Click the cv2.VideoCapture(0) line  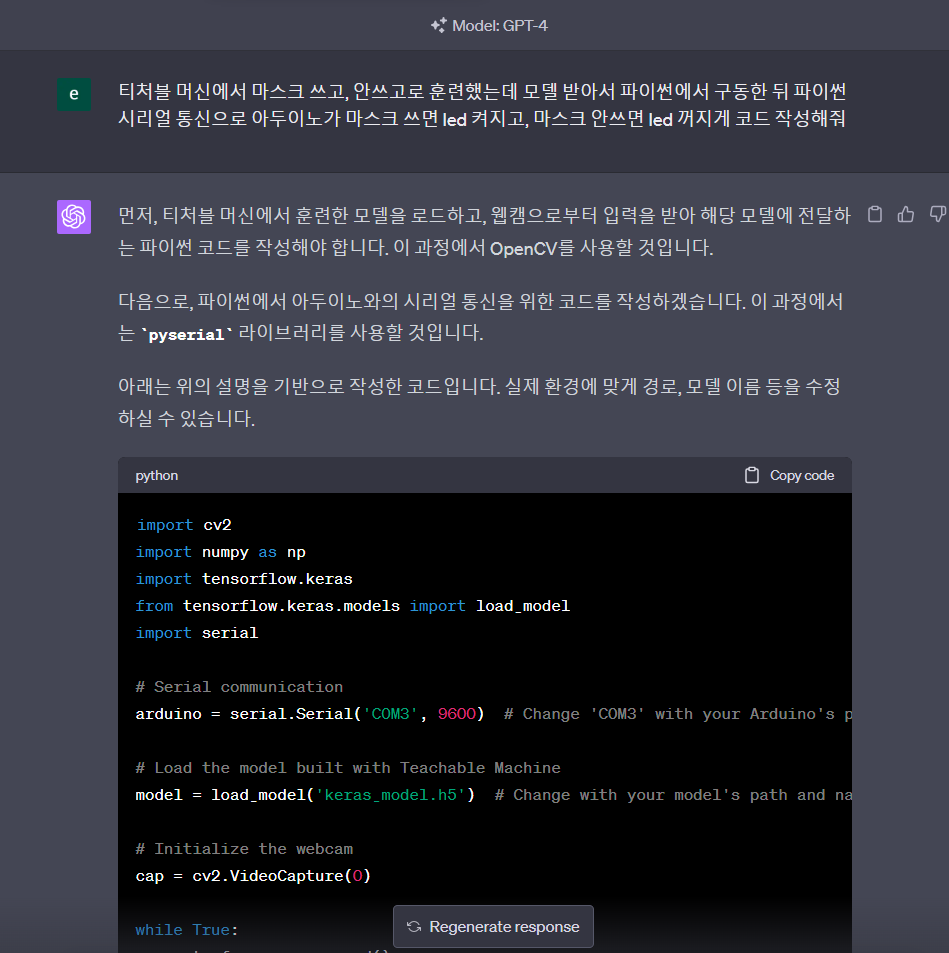pos(253,876)
